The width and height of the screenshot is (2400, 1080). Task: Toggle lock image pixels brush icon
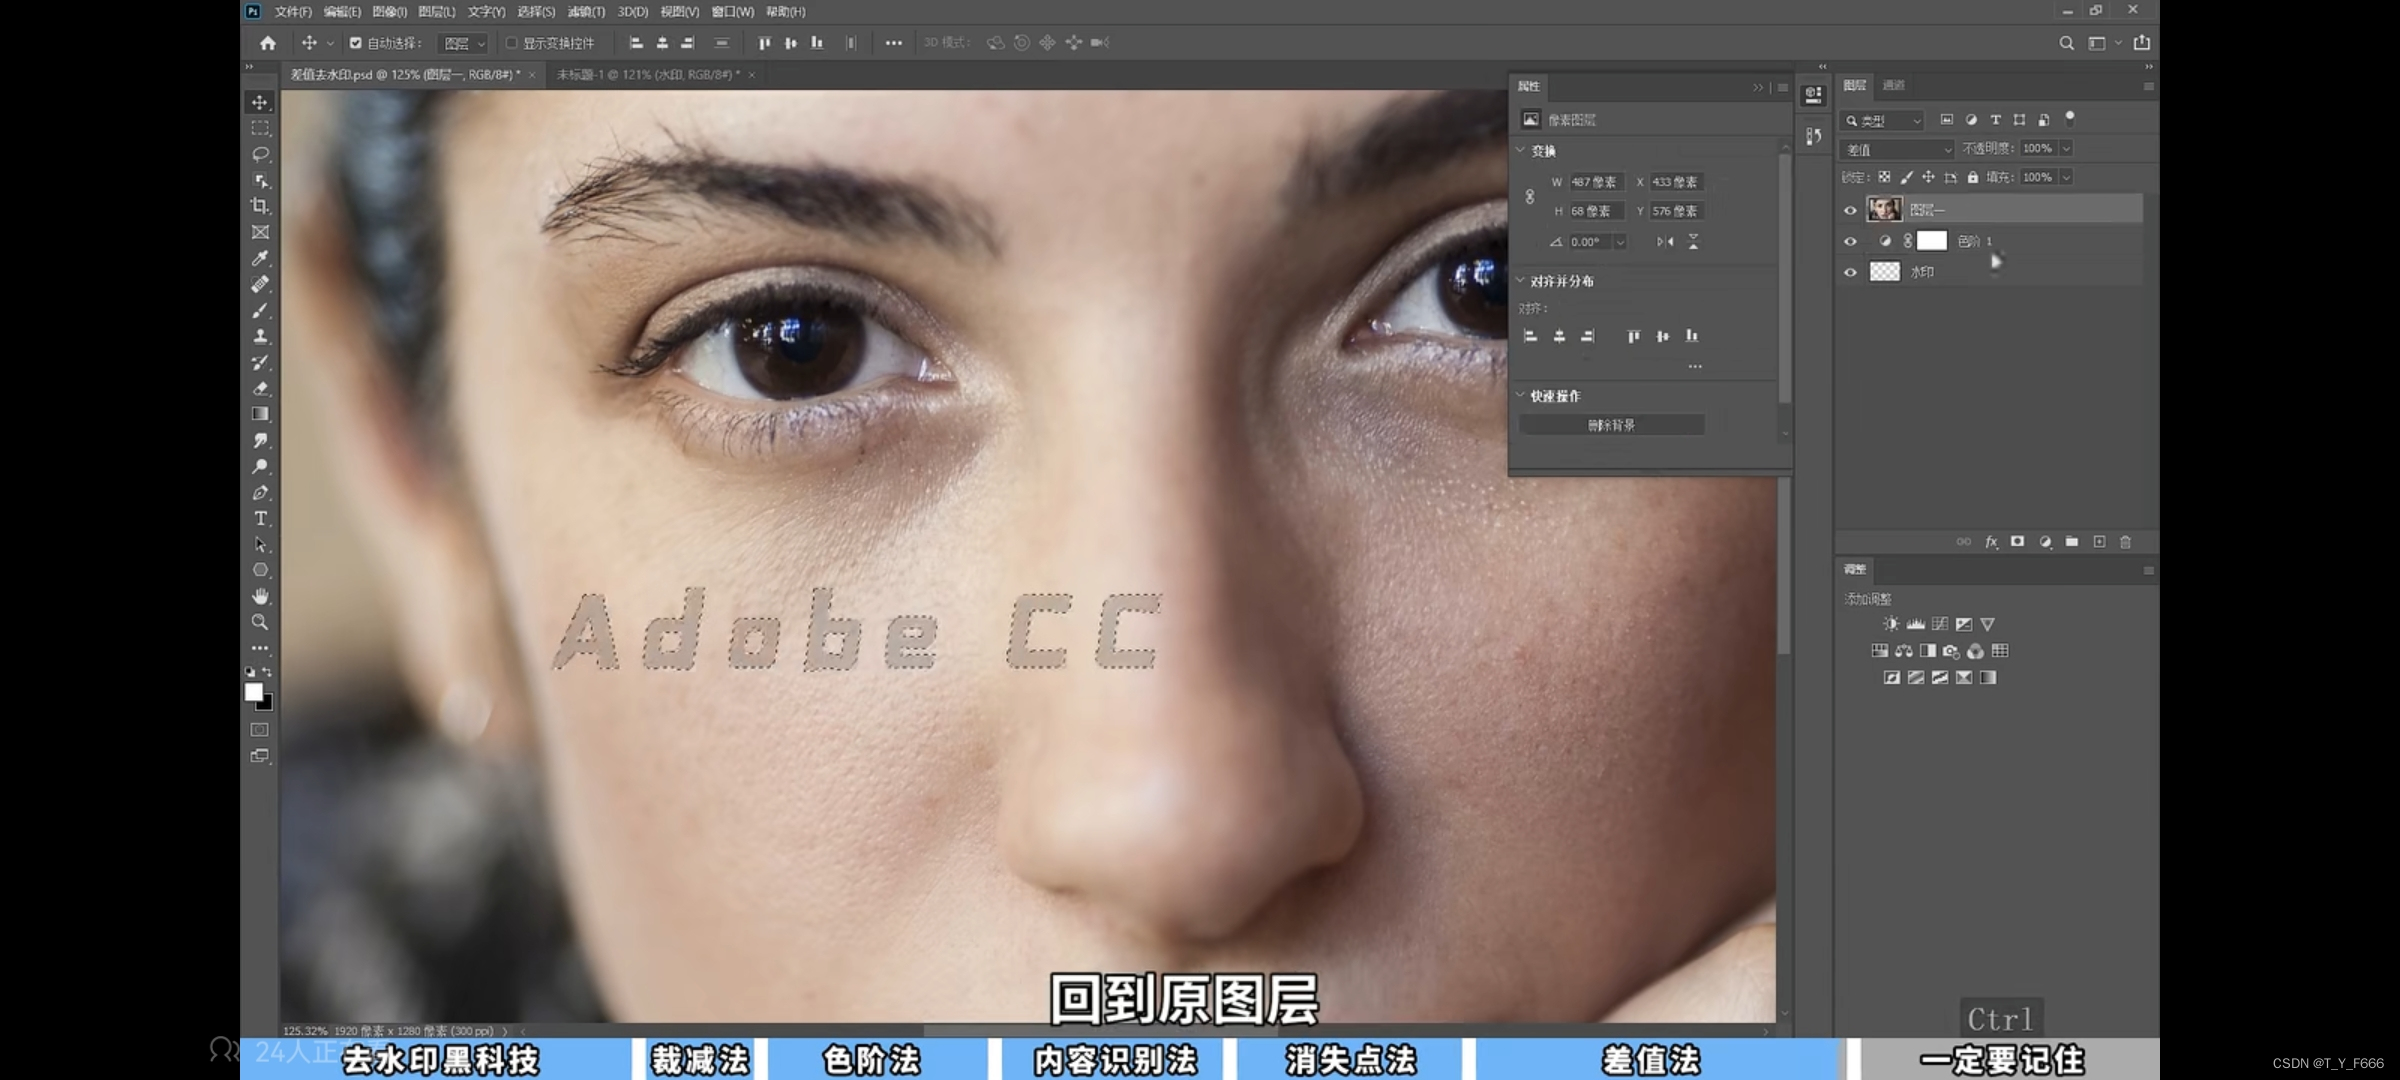coord(1906,177)
